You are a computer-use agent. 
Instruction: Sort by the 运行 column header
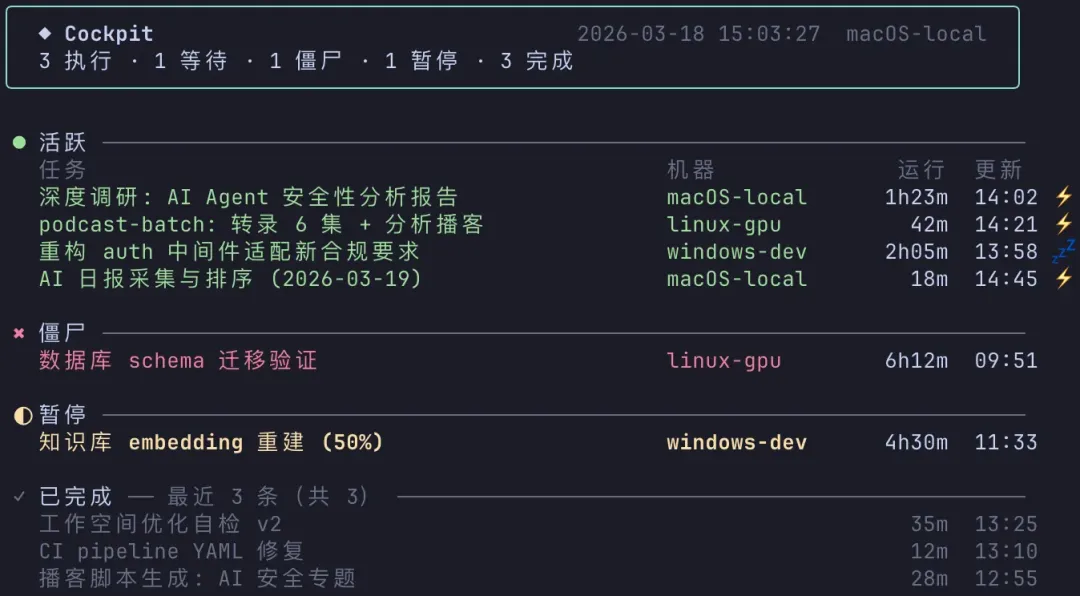[921, 169]
